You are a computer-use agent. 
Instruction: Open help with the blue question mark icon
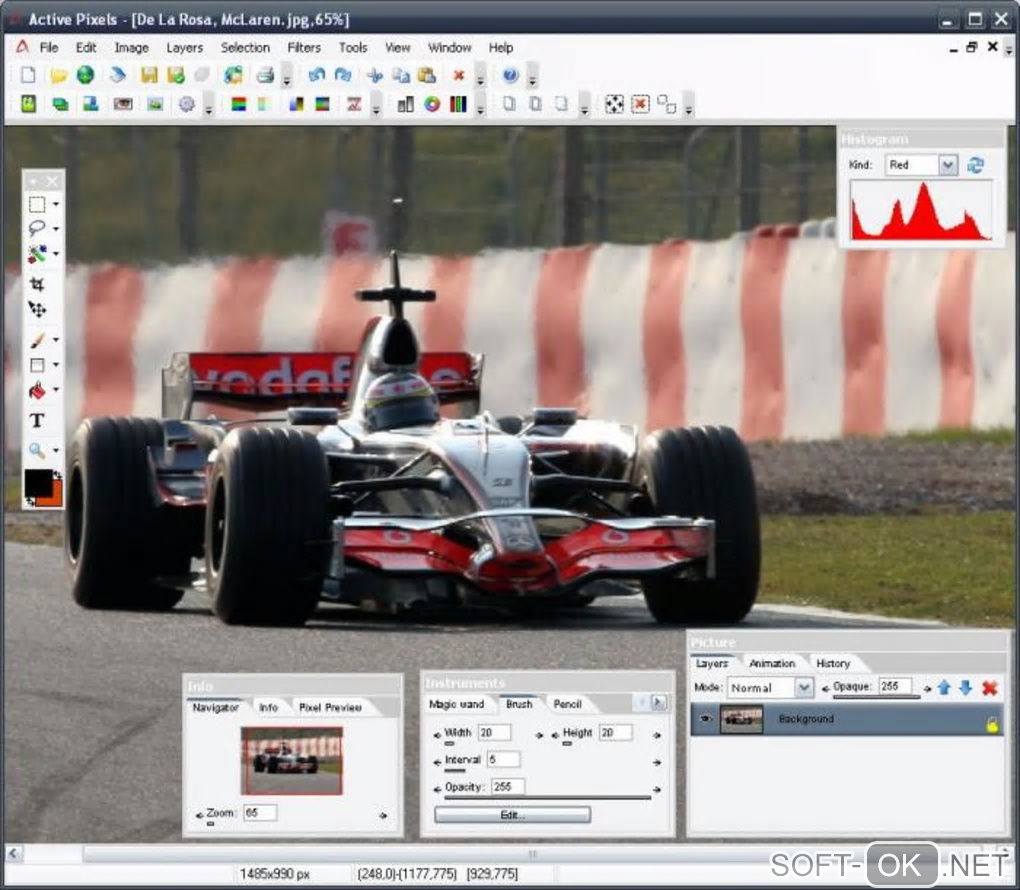(x=511, y=75)
